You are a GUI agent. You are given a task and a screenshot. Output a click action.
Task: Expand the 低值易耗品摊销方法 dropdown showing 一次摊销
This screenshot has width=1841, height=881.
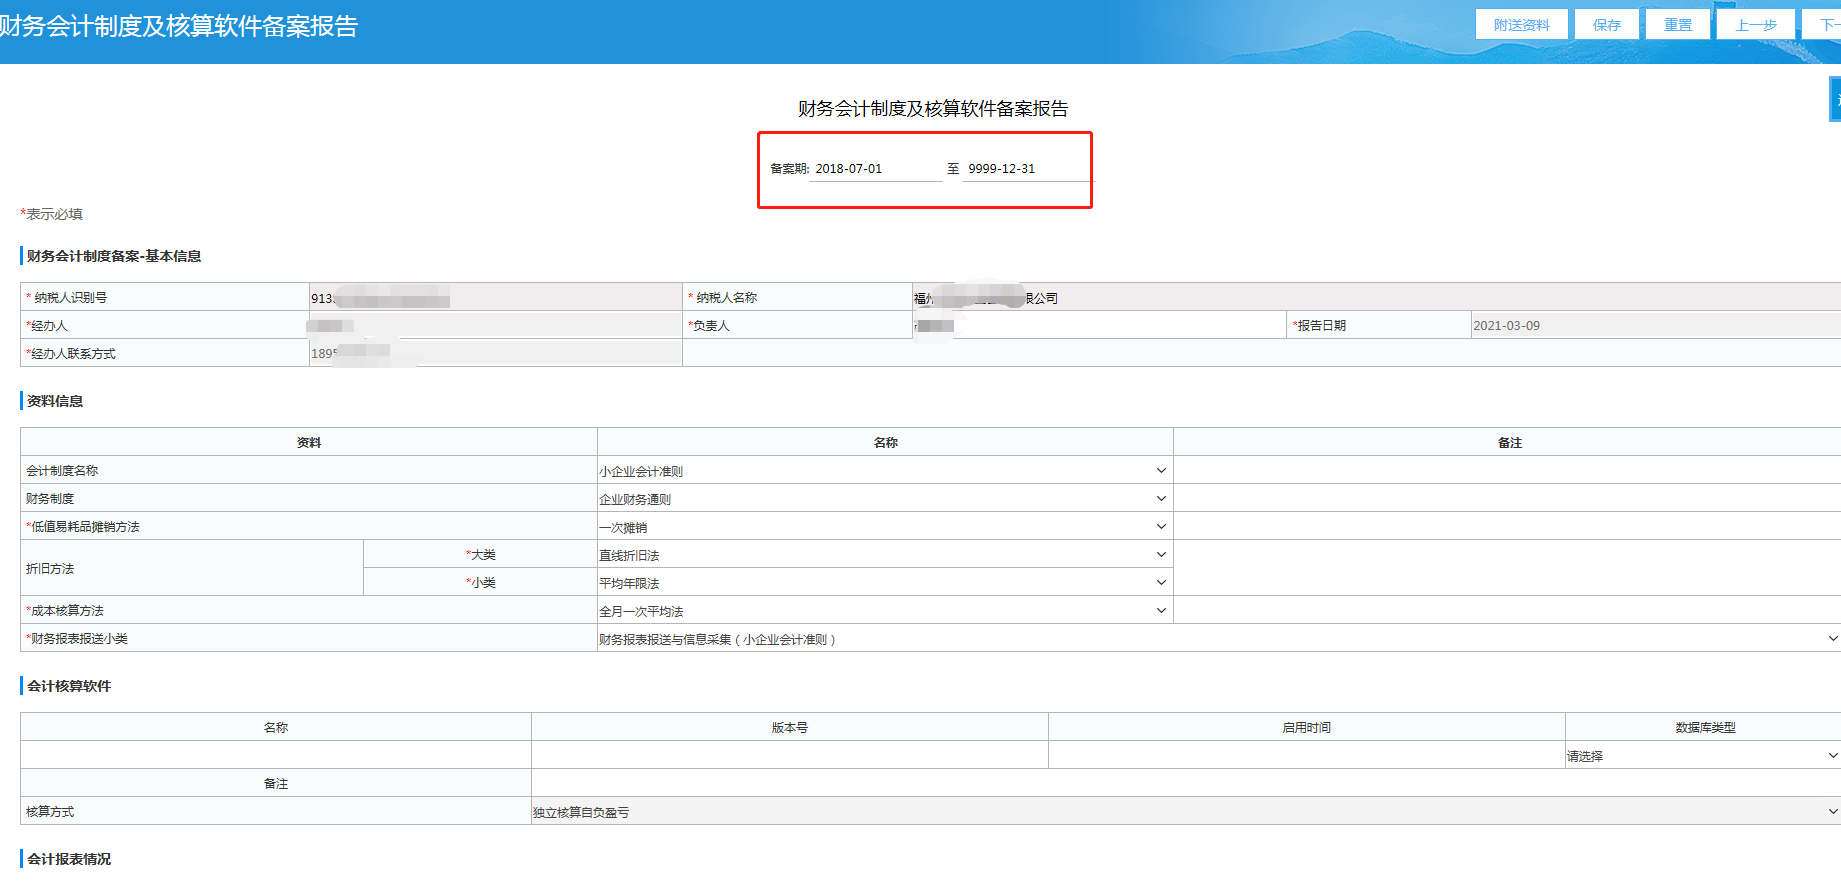[x=884, y=527]
